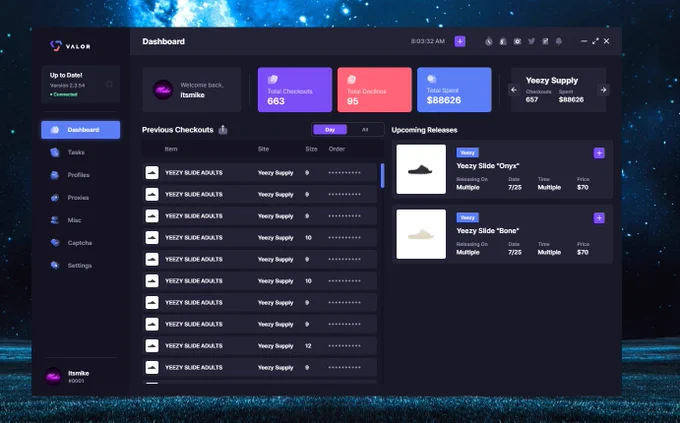Click the checkouts list scrollbar thumb

[x=382, y=176]
